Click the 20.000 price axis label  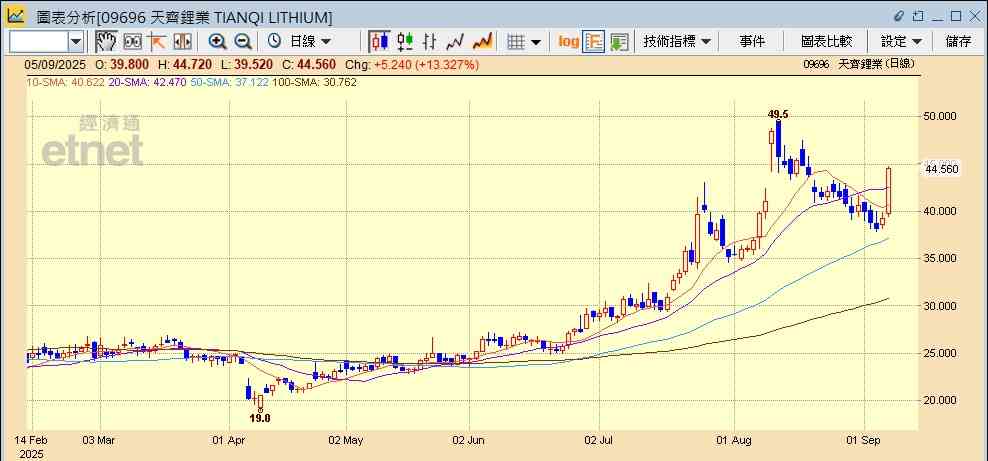click(x=941, y=401)
